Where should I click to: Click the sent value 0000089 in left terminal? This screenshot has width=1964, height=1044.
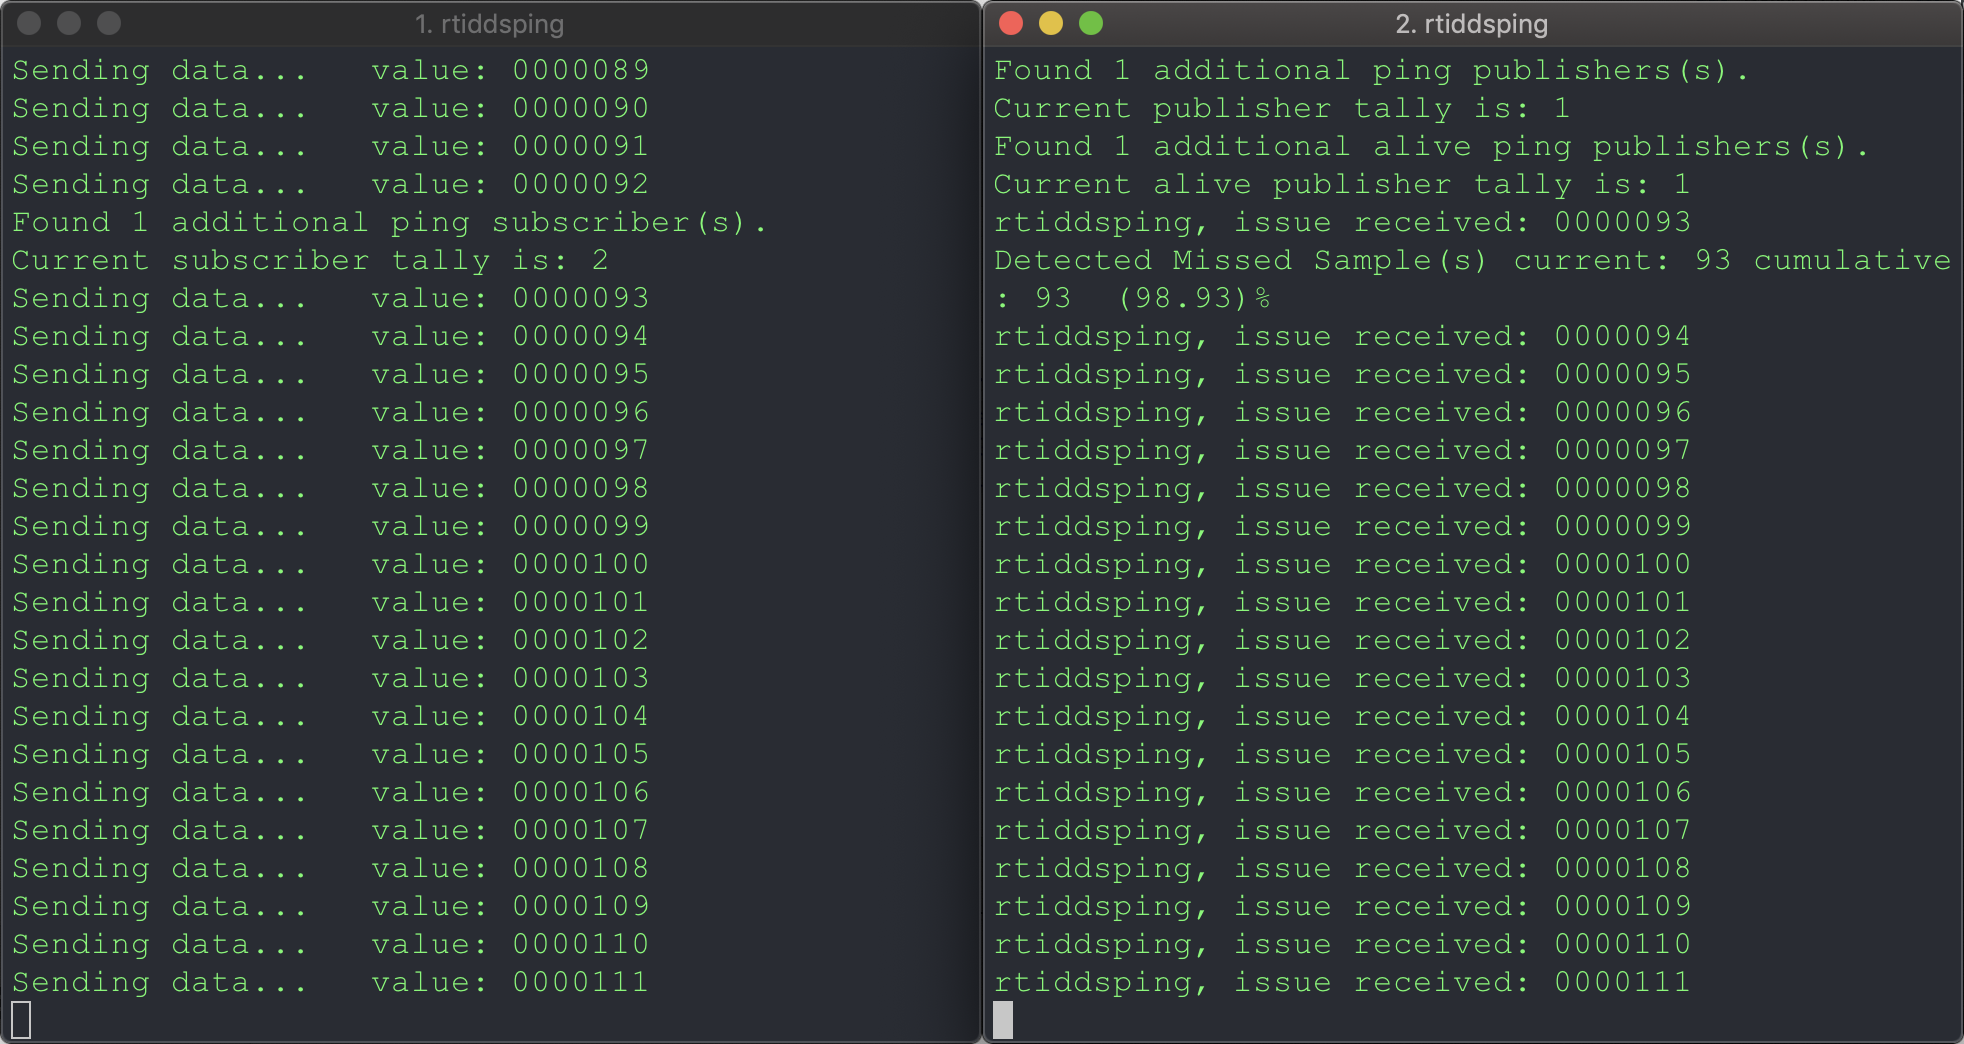[581, 70]
